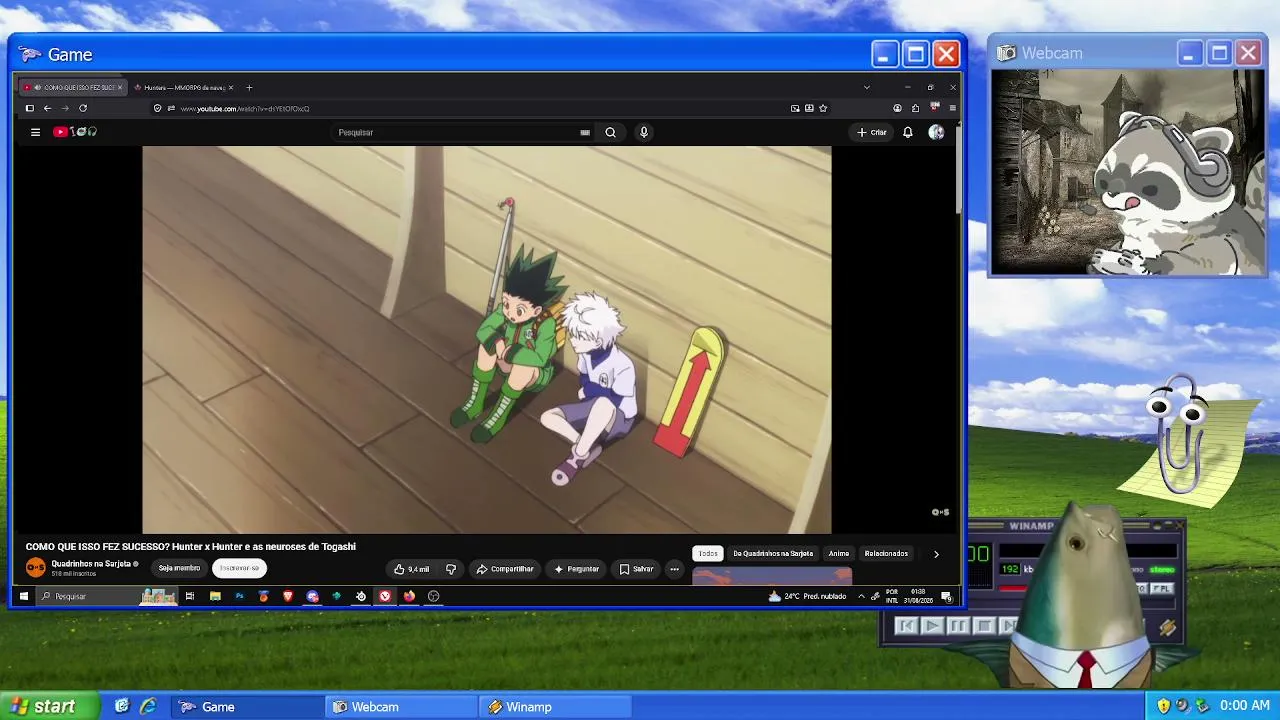
Task: Open Task View on inner taskbar
Action: click(x=190, y=596)
